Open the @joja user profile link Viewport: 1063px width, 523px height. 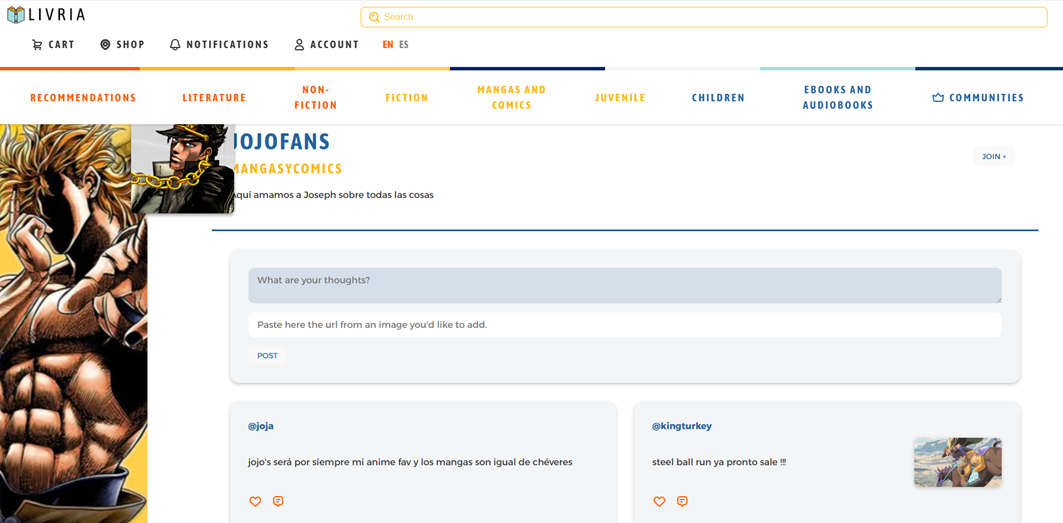(x=261, y=426)
